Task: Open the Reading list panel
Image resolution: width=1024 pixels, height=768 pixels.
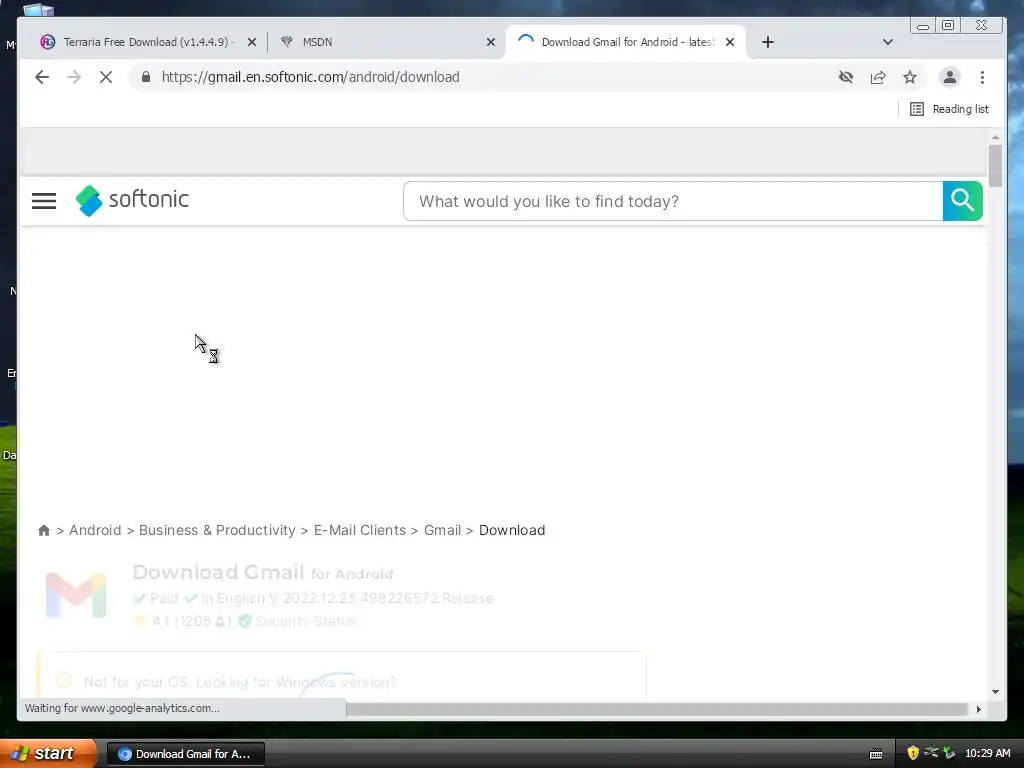Action: [x=949, y=109]
